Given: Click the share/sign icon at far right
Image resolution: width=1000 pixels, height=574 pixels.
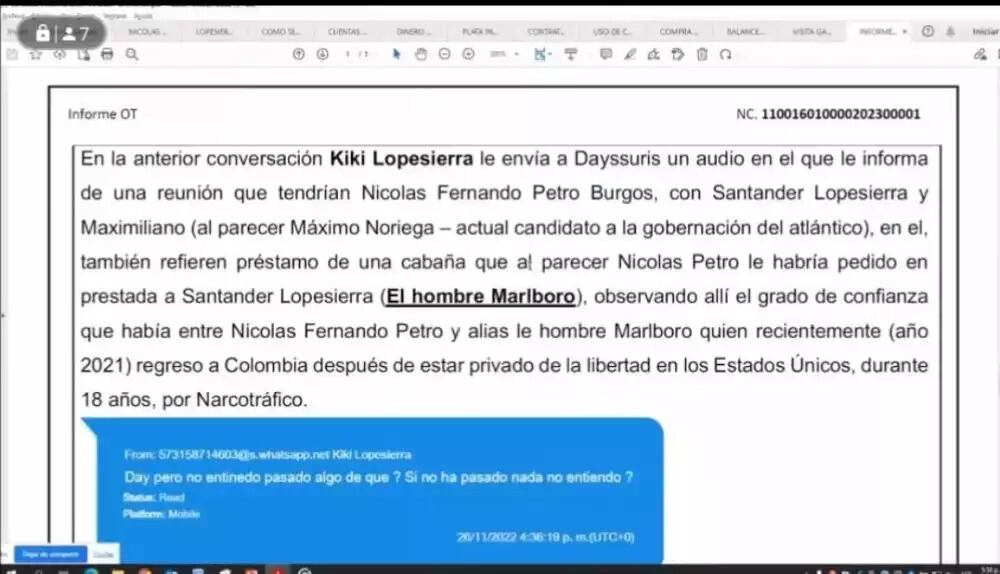Looking at the screenshot, I should click(980, 55).
